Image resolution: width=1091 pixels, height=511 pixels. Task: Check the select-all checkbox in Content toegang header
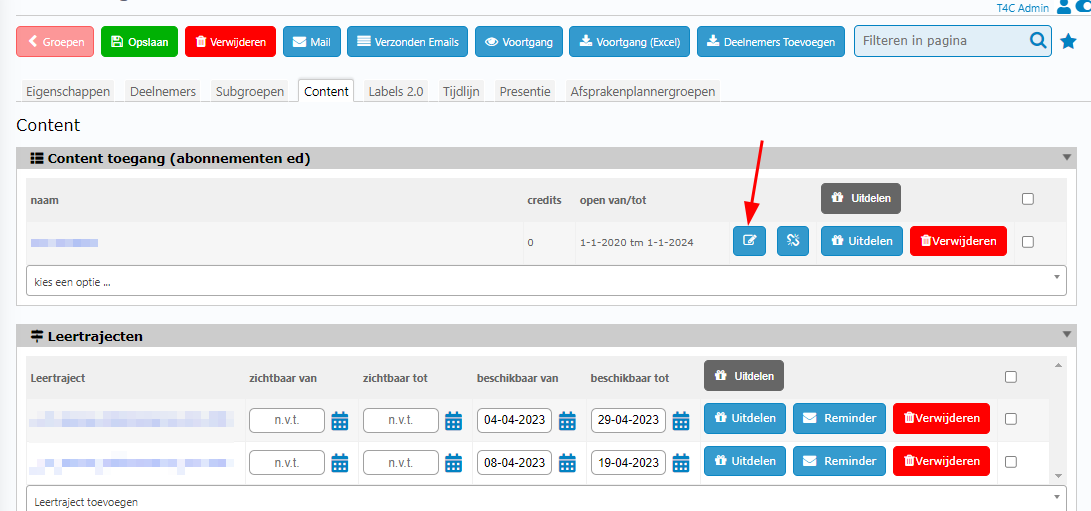pos(1028,199)
